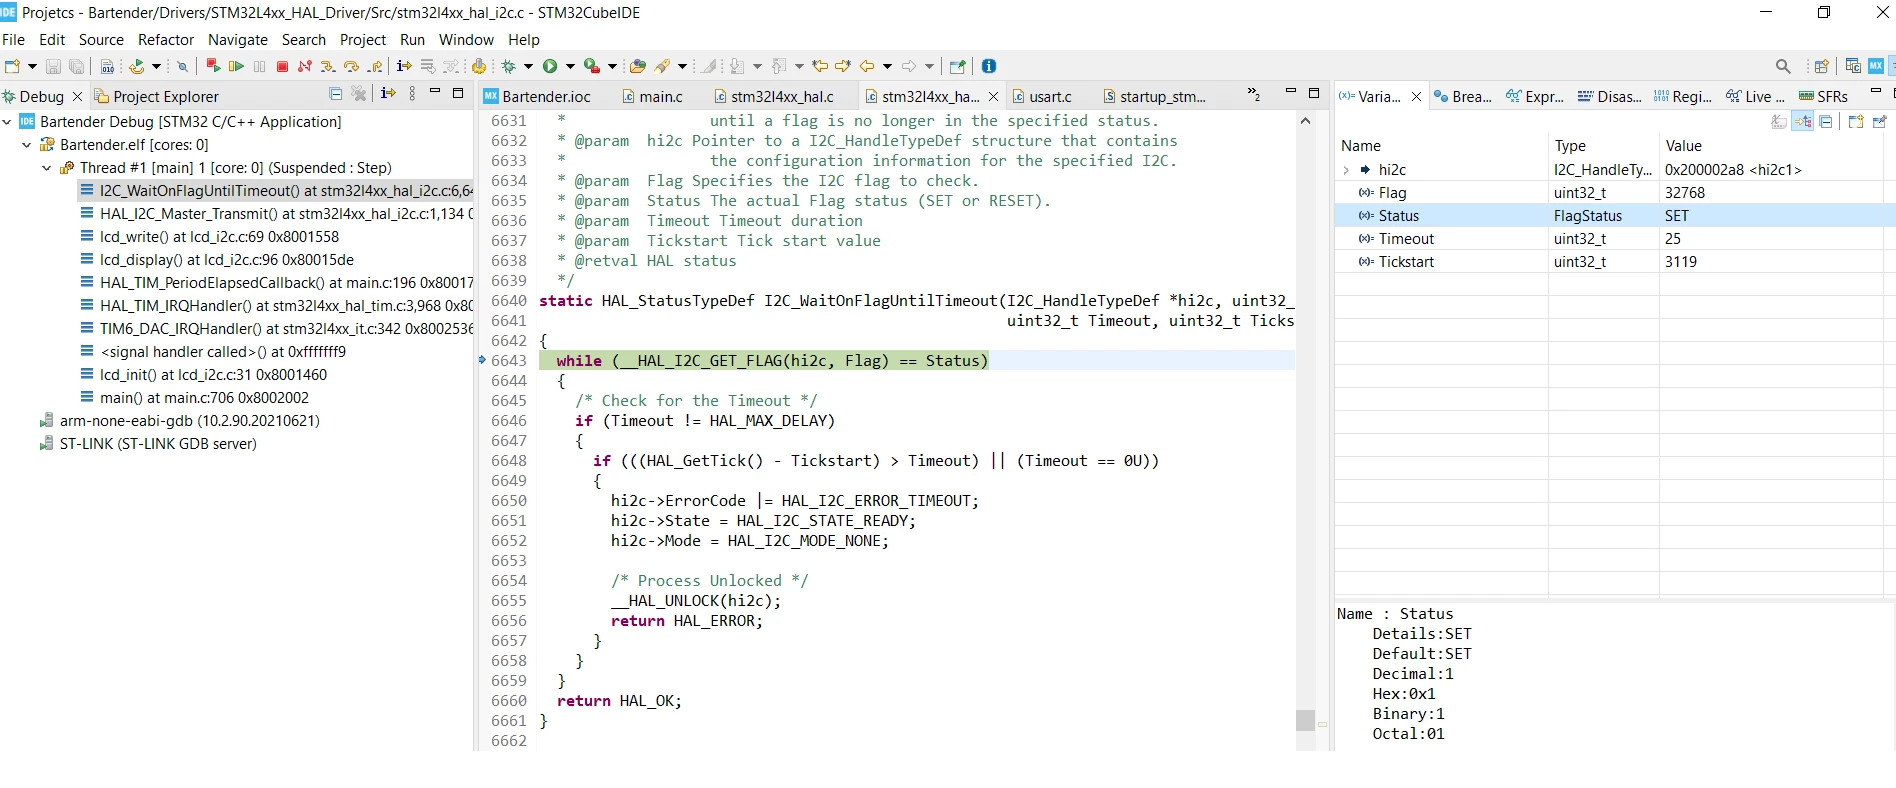Open the Run button dropdown arrow
The width and height of the screenshot is (1896, 788).
click(570, 66)
